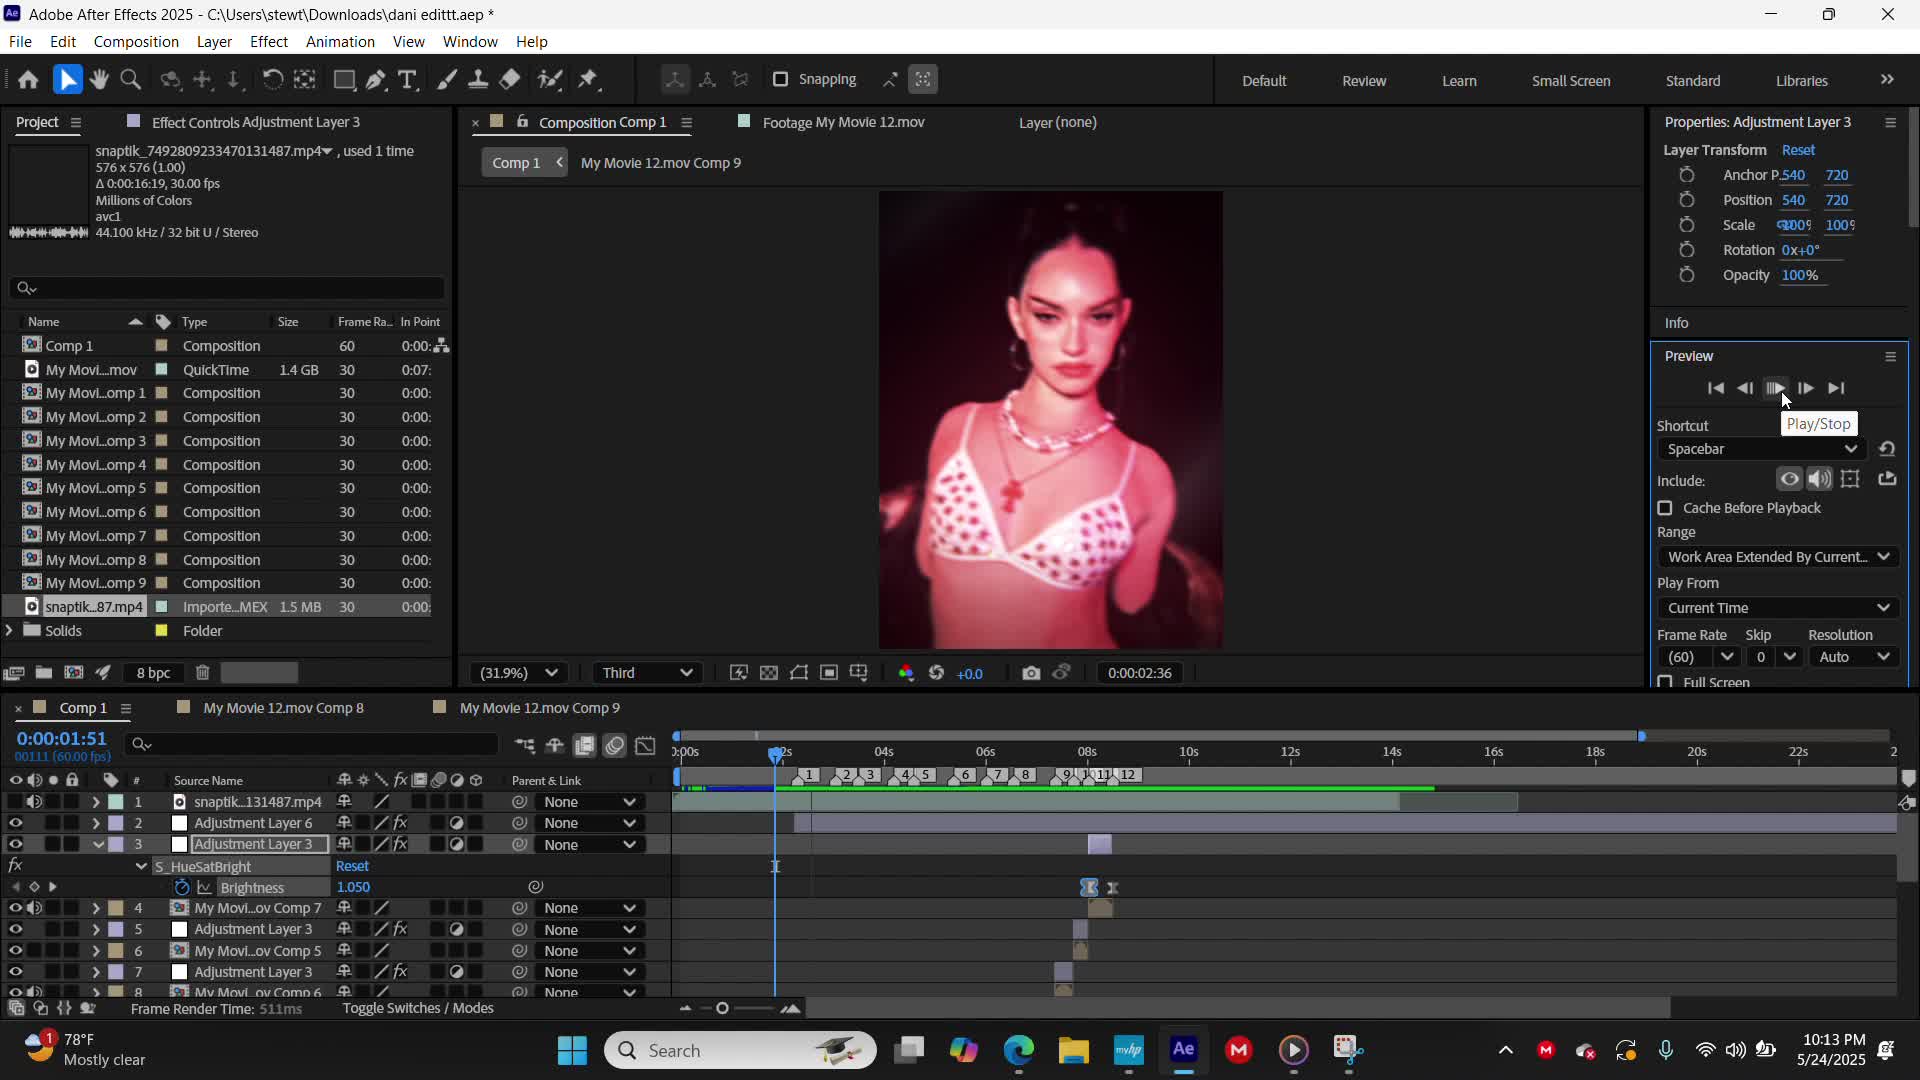Expand the My Movi...ov Comp 7 layer
This screenshot has width=1920, height=1080.
point(96,908)
